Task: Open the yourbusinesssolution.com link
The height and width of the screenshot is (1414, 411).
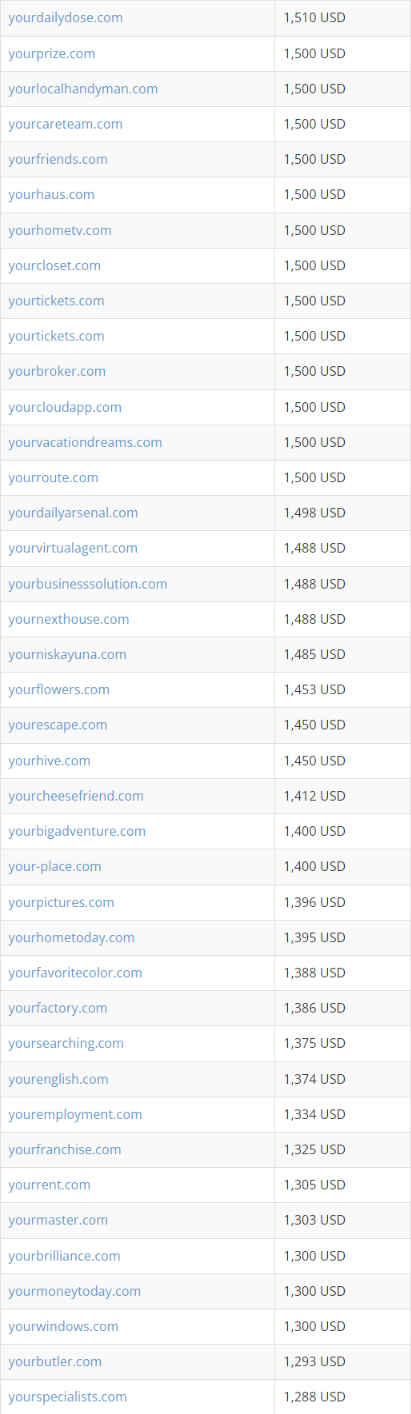Action: (x=88, y=584)
